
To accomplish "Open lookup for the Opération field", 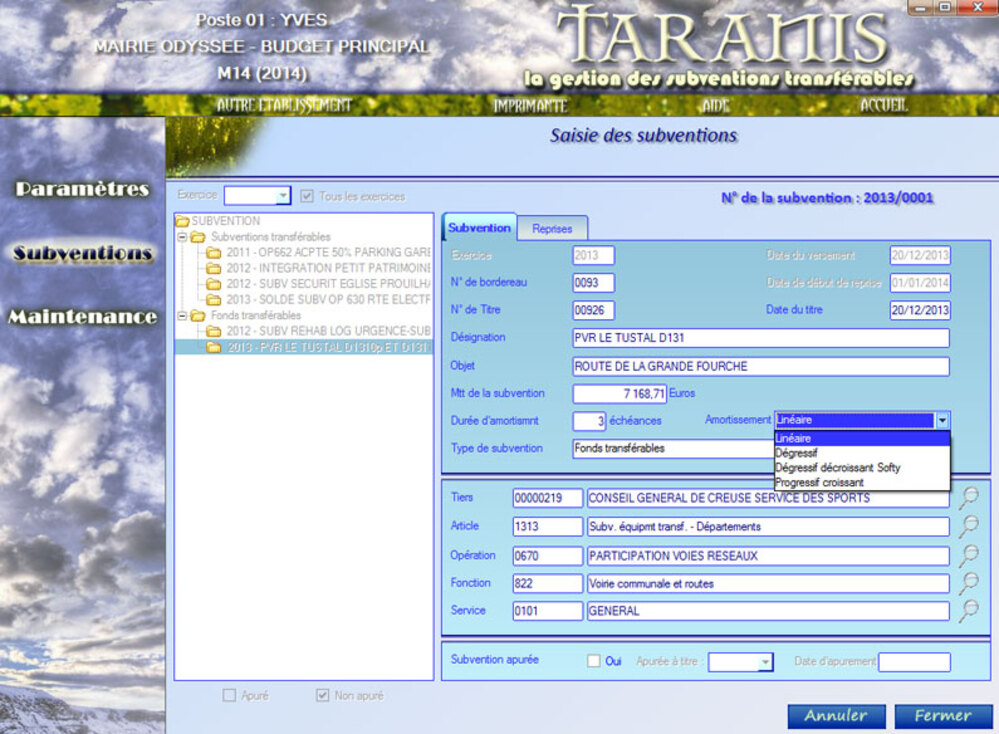I will coord(968,555).
